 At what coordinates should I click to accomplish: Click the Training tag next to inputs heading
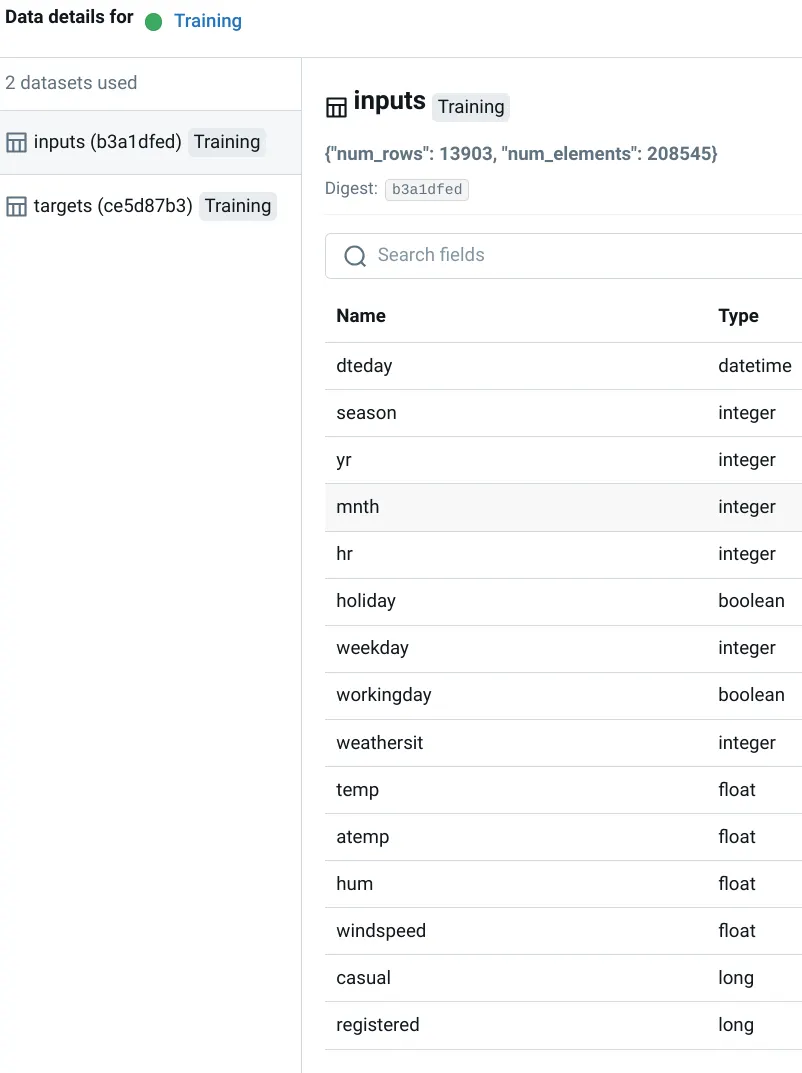[471, 107]
